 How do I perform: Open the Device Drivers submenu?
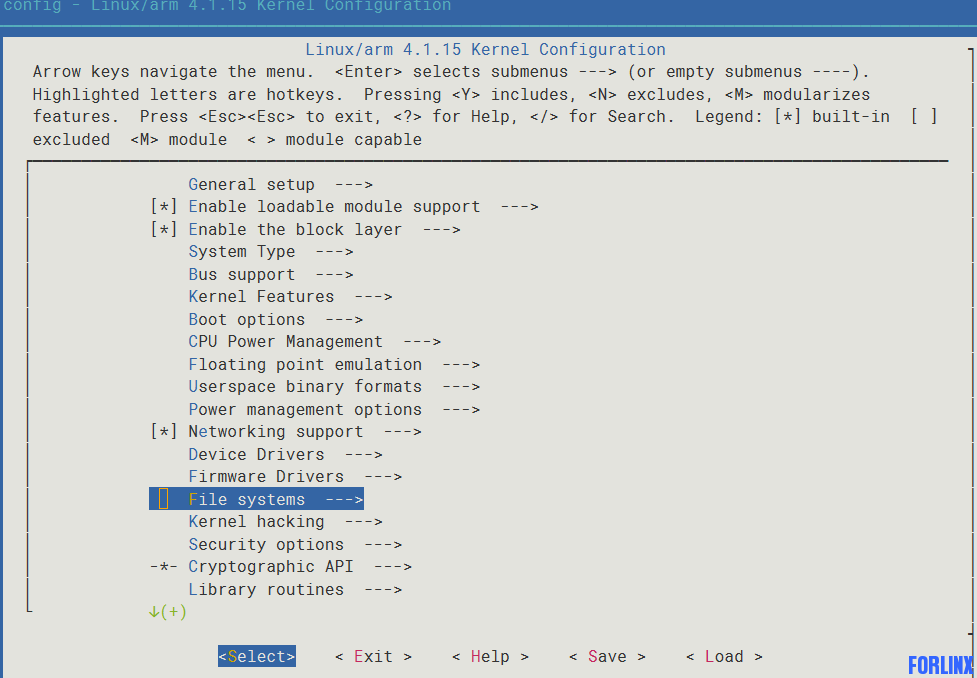(x=285, y=454)
